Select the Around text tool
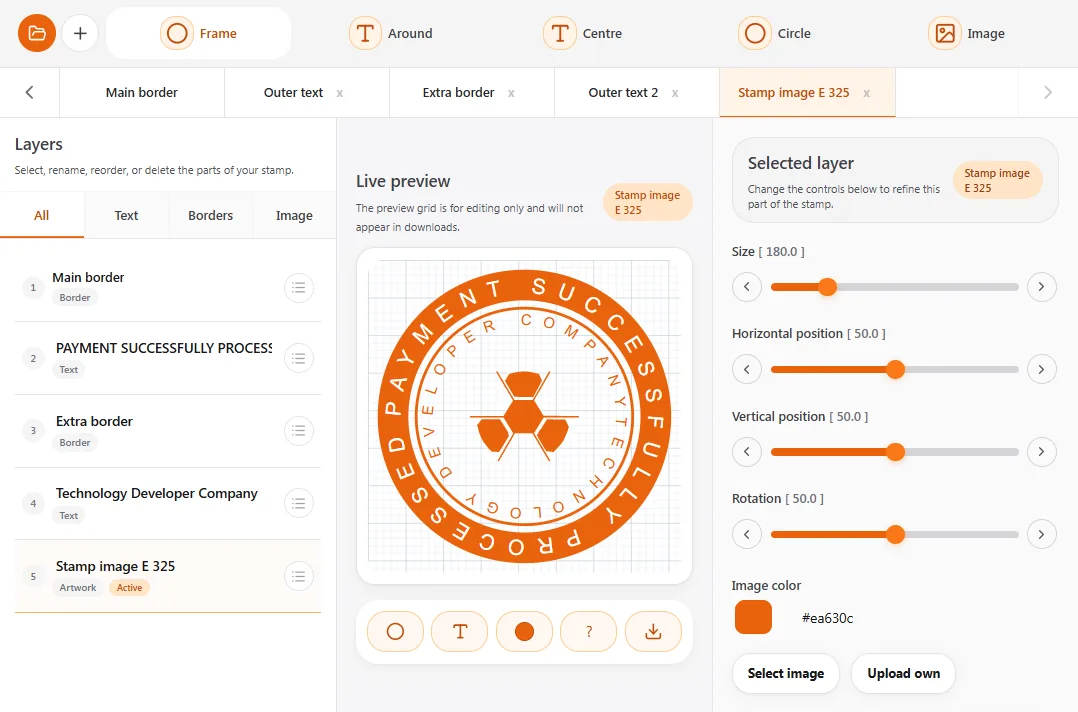The image size is (1078, 712). 391,33
